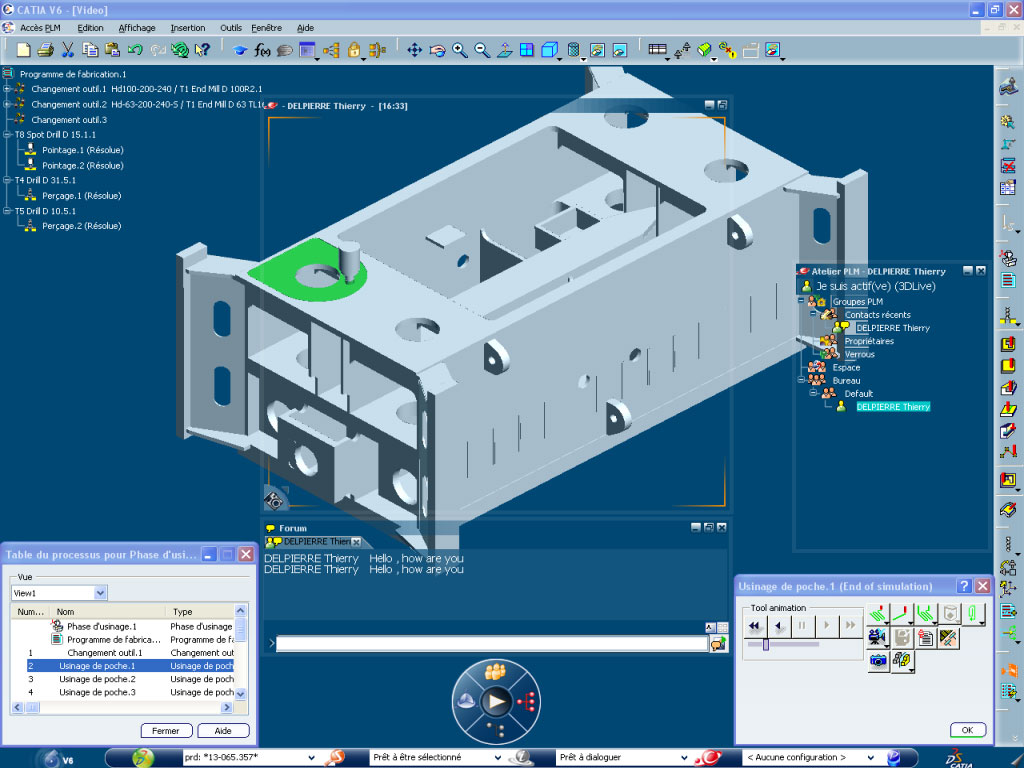Click the Normal View icon
This screenshot has width=1024, height=768.
[504, 50]
